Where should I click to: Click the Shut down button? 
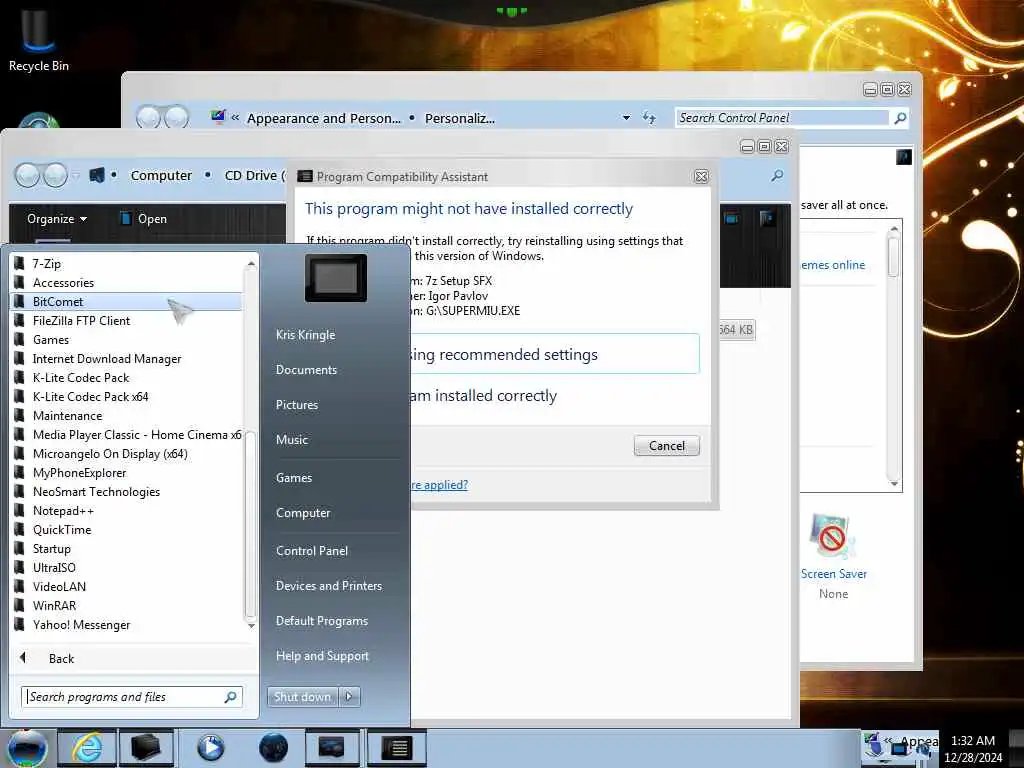point(302,697)
